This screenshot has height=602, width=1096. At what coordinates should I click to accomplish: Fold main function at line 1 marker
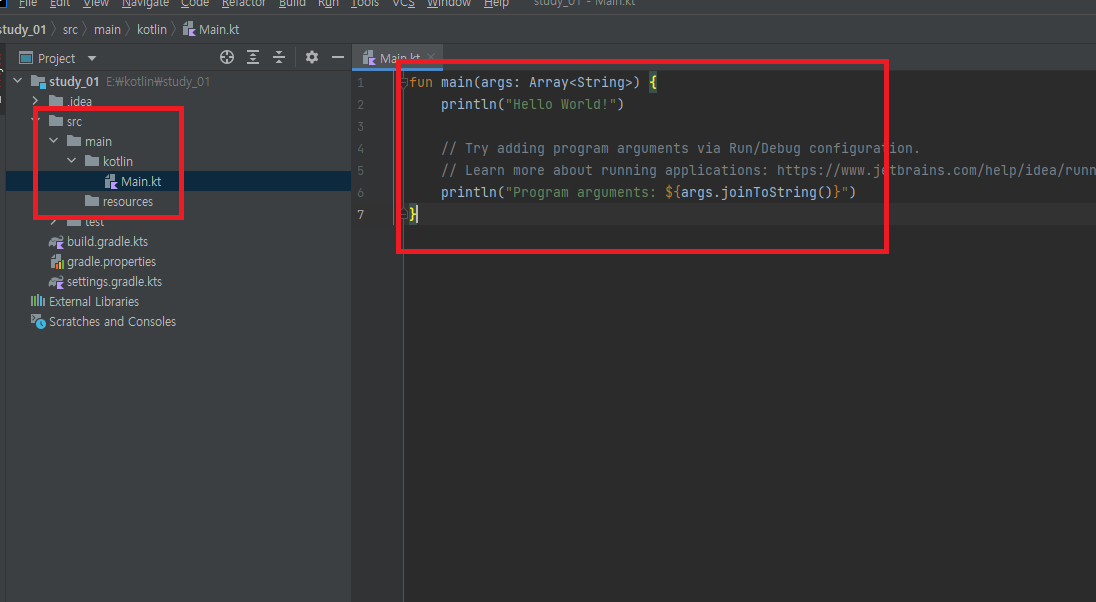[403, 83]
